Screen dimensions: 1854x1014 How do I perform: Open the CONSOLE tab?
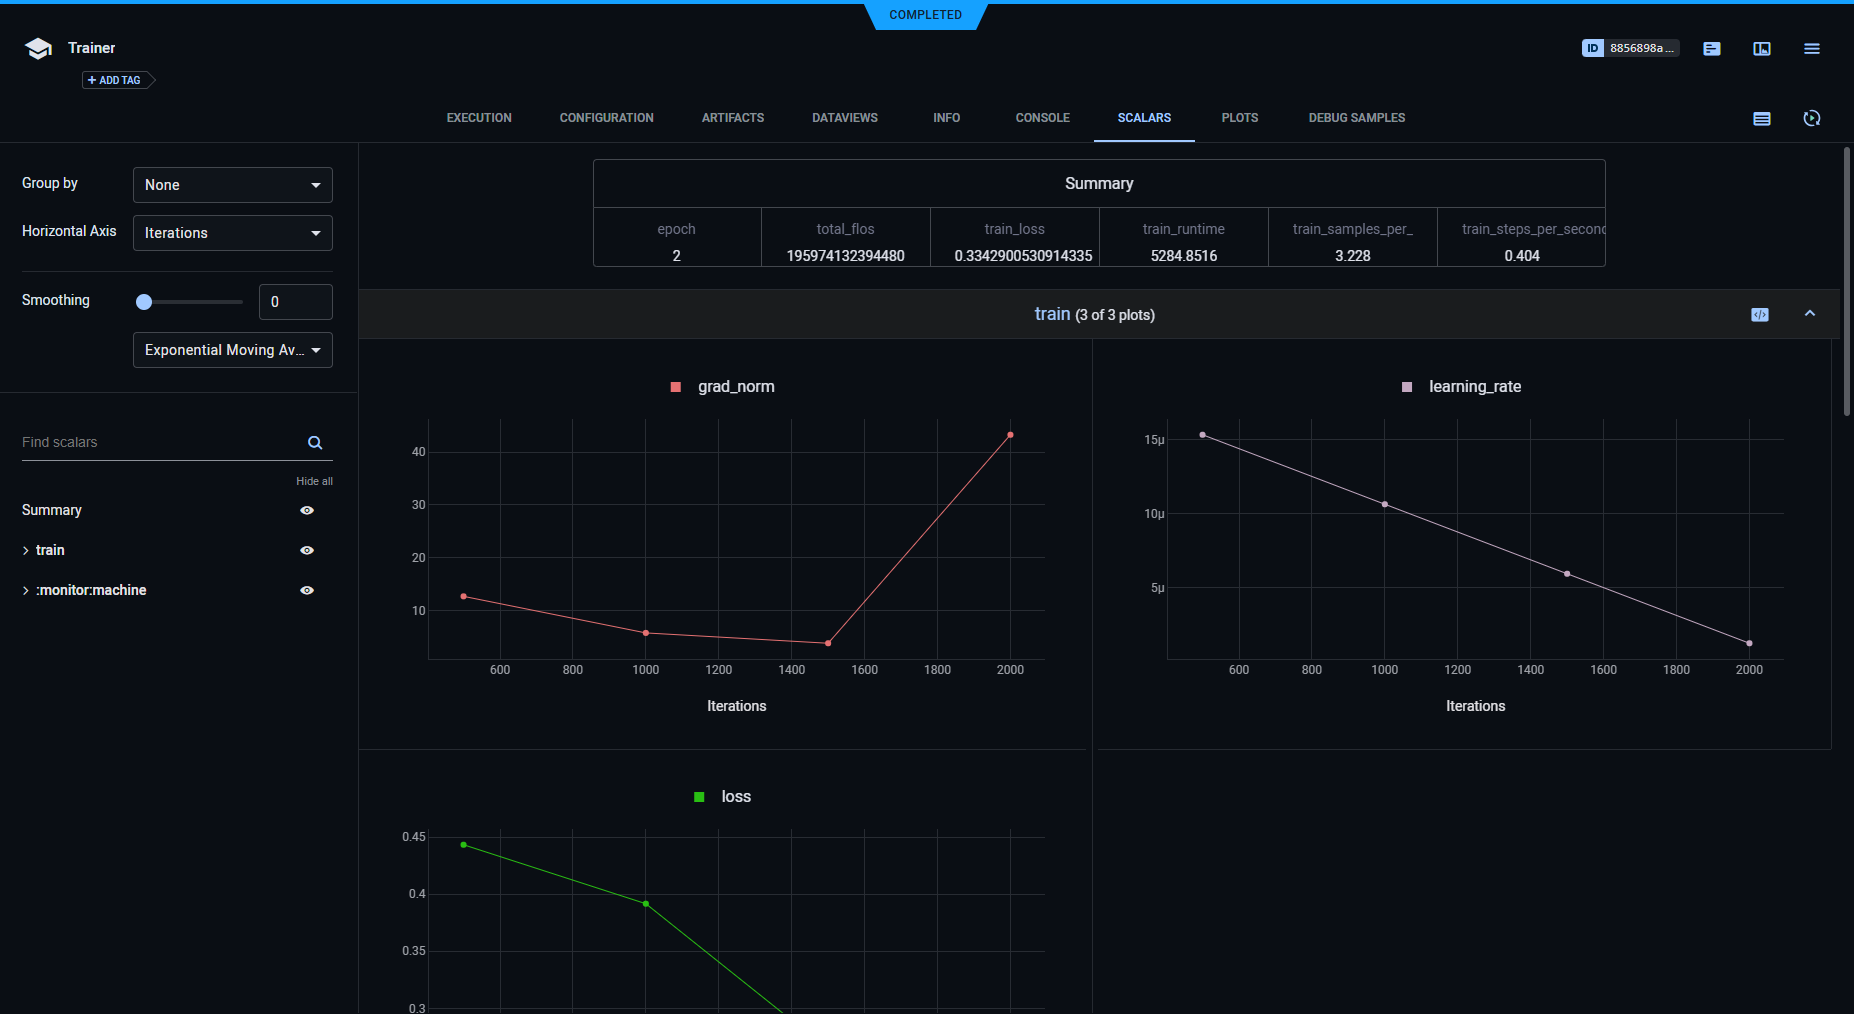tap(1042, 117)
